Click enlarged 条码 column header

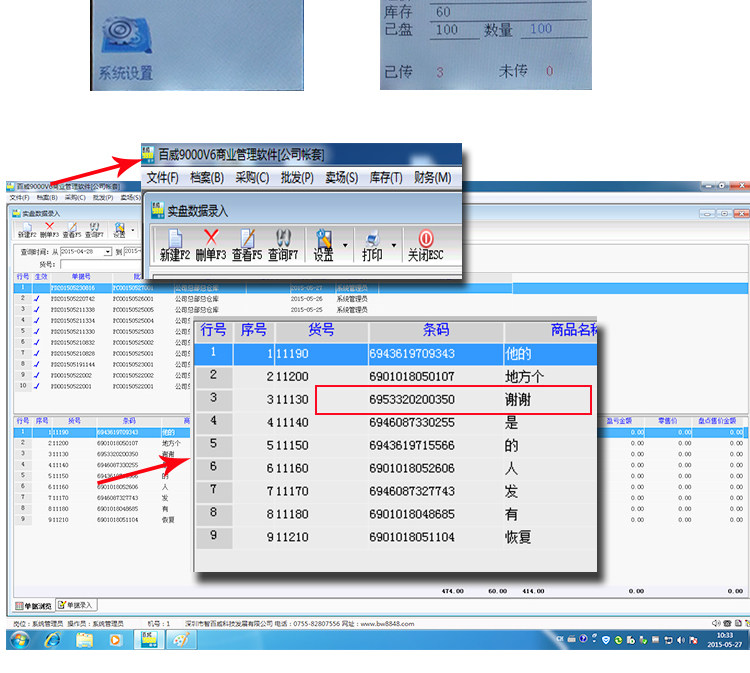pyautogui.click(x=436, y=330)
